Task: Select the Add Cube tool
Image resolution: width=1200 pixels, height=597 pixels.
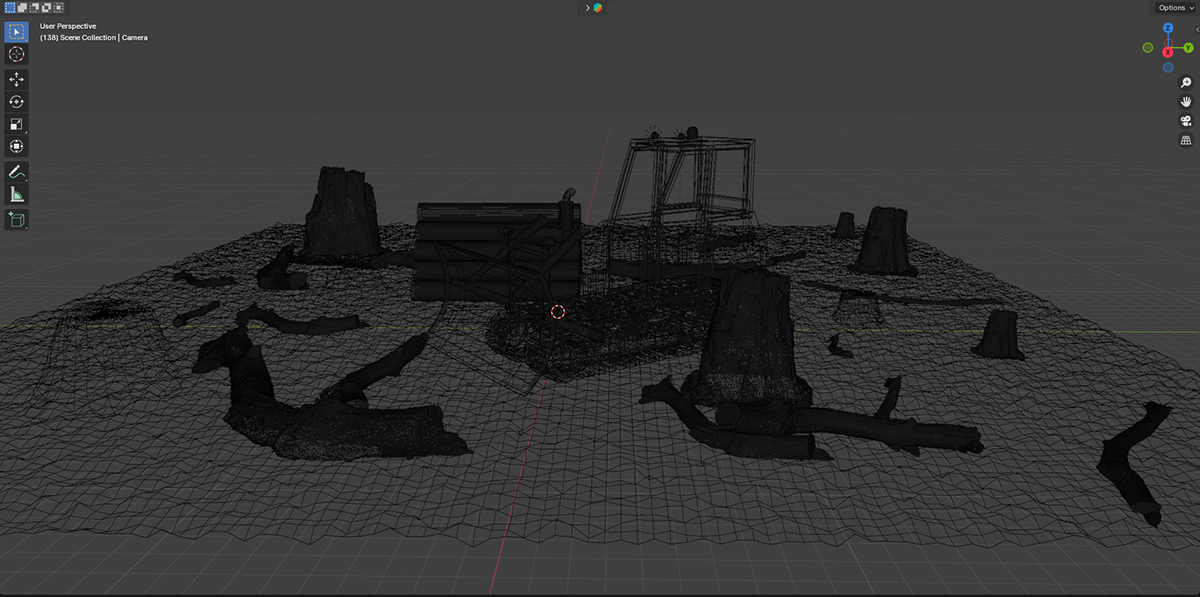Action: pos(17,219)
